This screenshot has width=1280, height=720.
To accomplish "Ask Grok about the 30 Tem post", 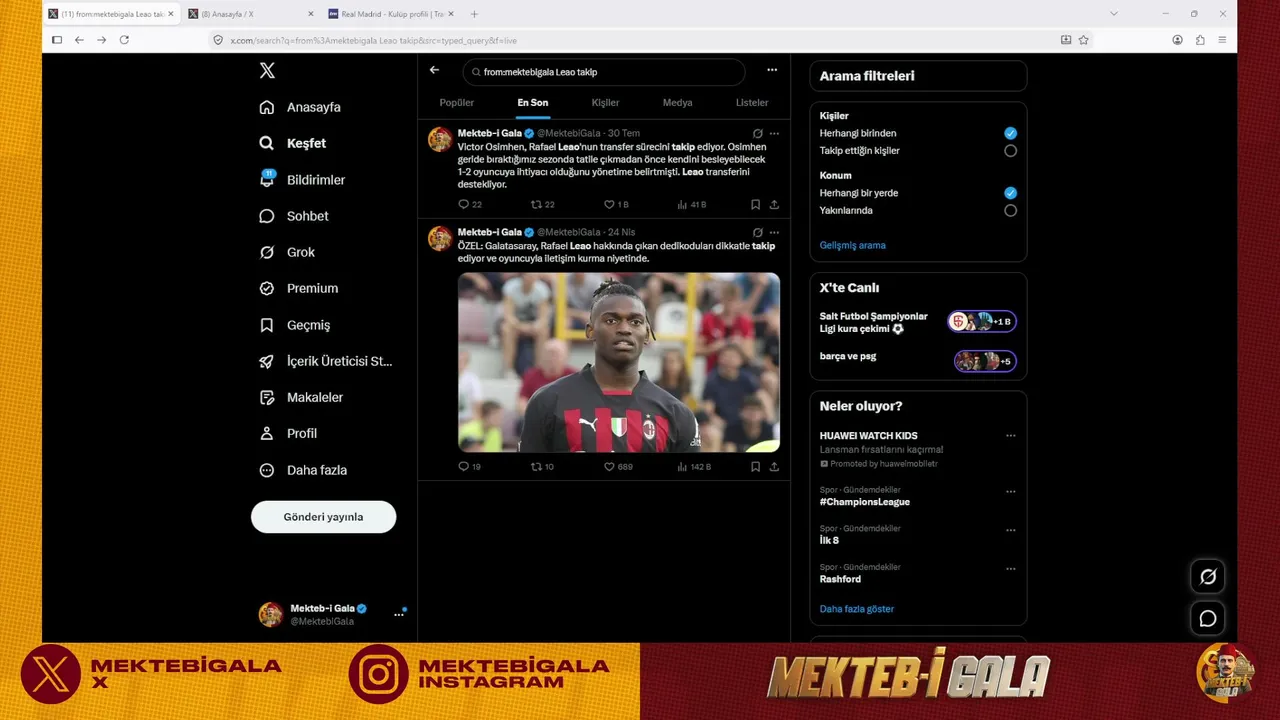I will [757, 133].
